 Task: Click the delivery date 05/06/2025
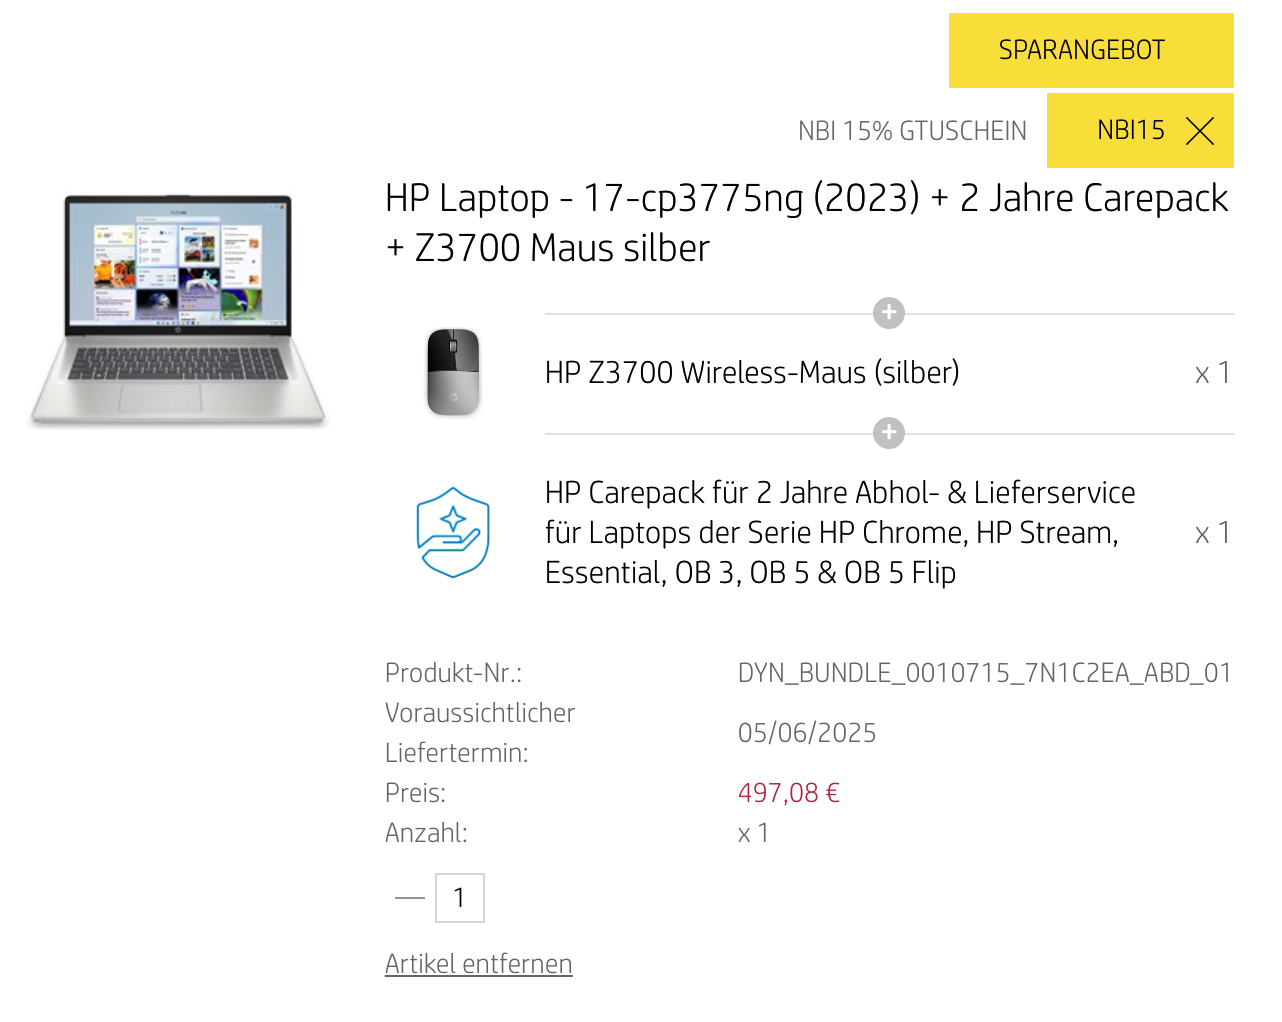pos(807,733)
